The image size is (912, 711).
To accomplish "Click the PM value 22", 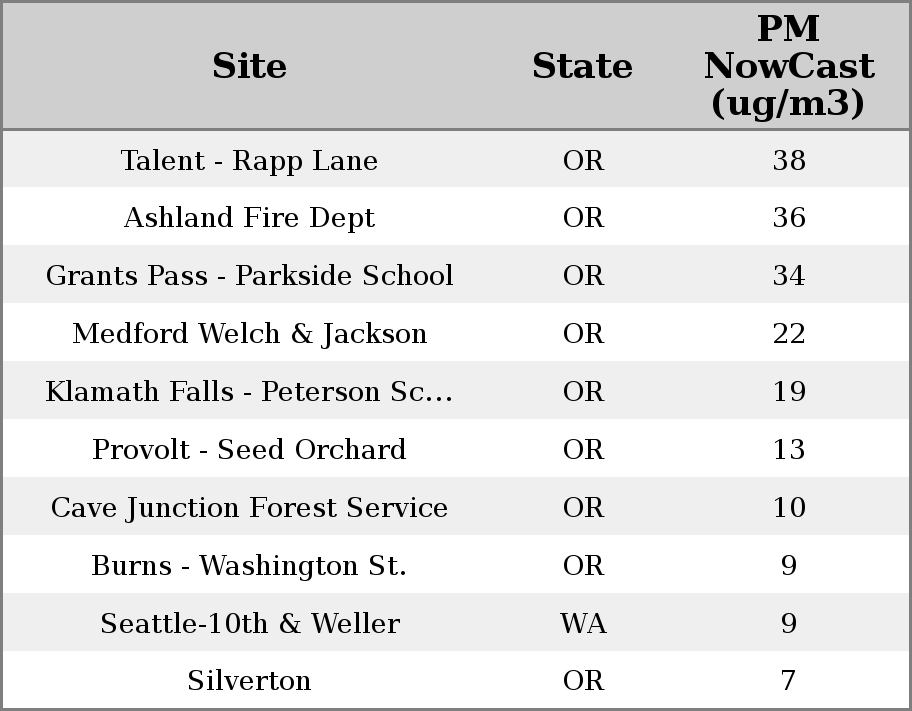I will point(789,334).
